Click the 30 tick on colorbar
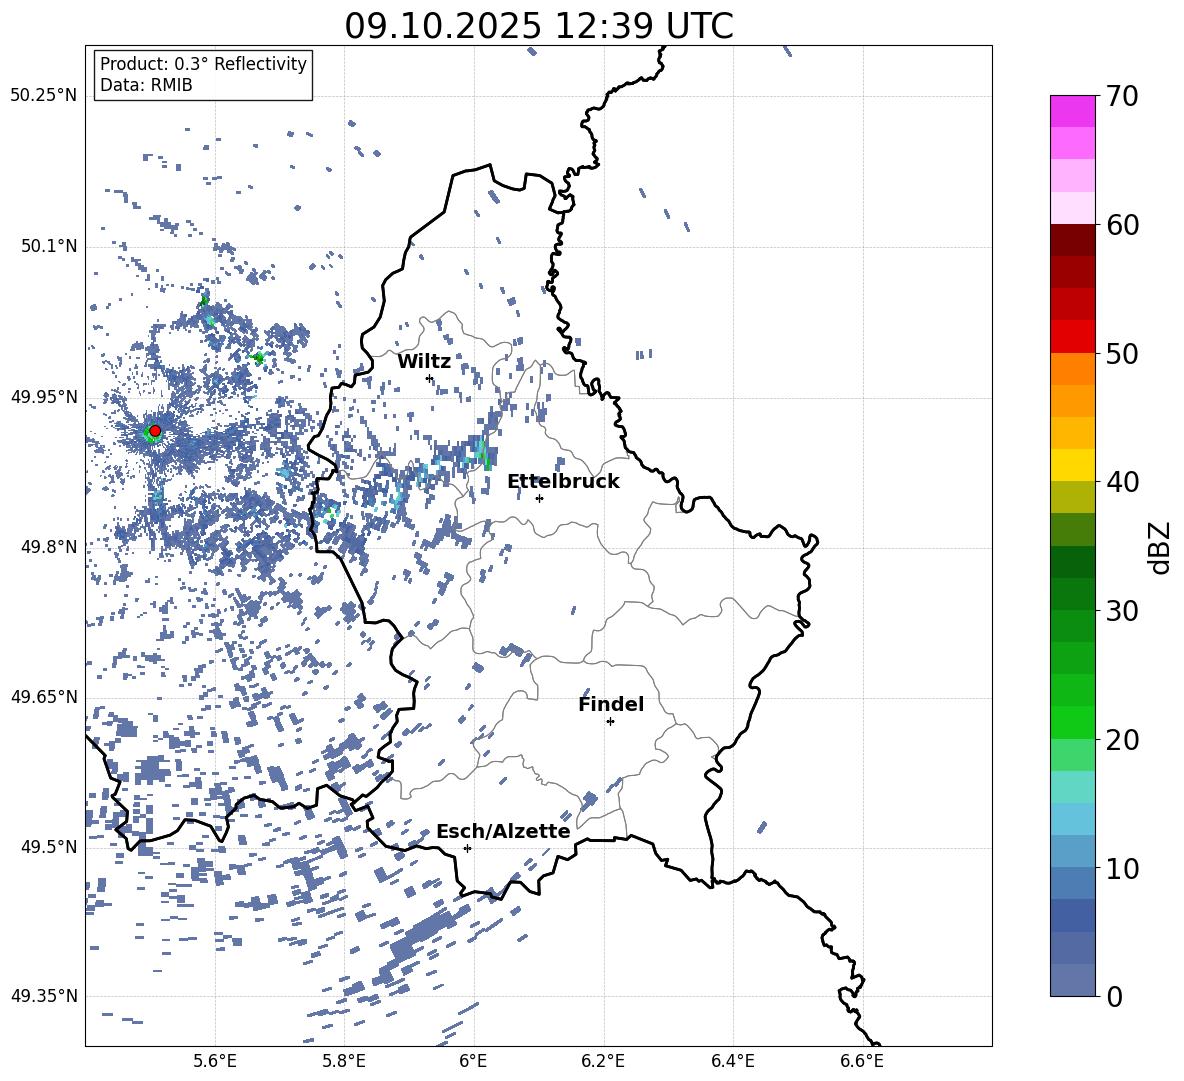 click(1122, 611)
